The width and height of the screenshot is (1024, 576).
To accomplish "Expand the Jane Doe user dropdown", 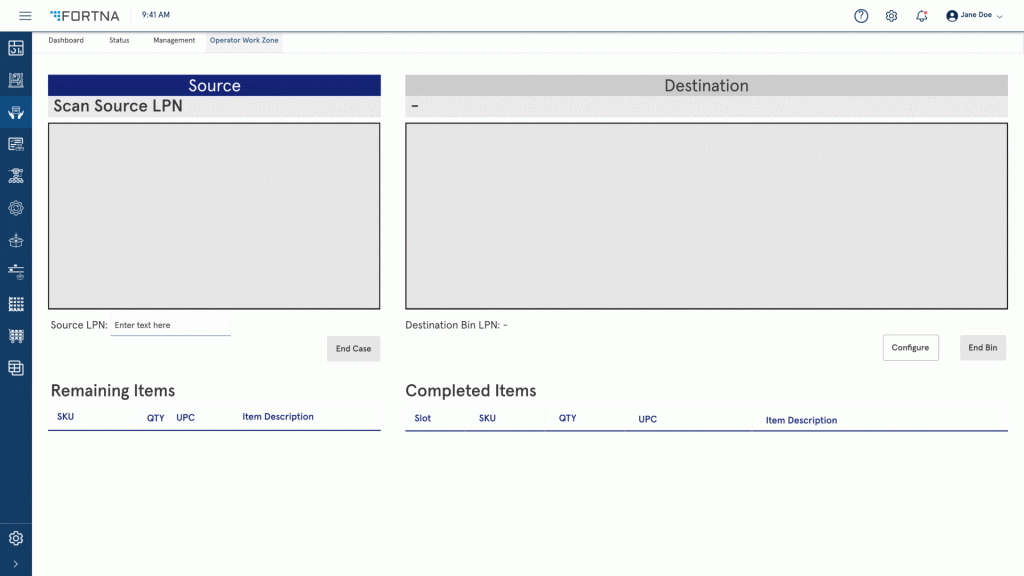I will click(x=974, y=16).
